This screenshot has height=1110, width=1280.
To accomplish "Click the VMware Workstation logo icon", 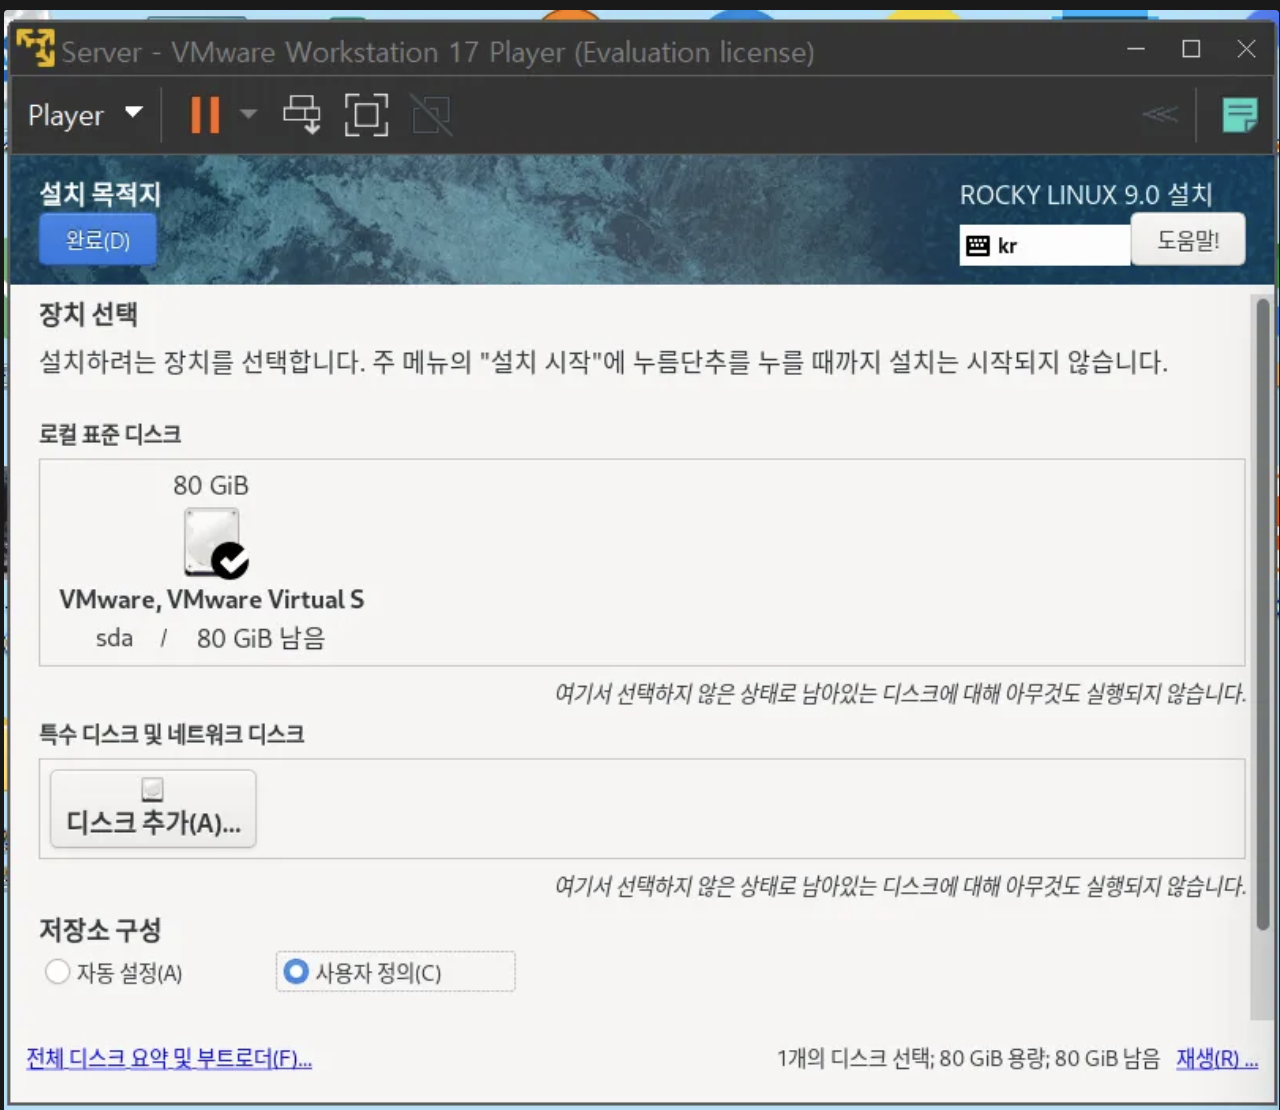I will 35,47.
